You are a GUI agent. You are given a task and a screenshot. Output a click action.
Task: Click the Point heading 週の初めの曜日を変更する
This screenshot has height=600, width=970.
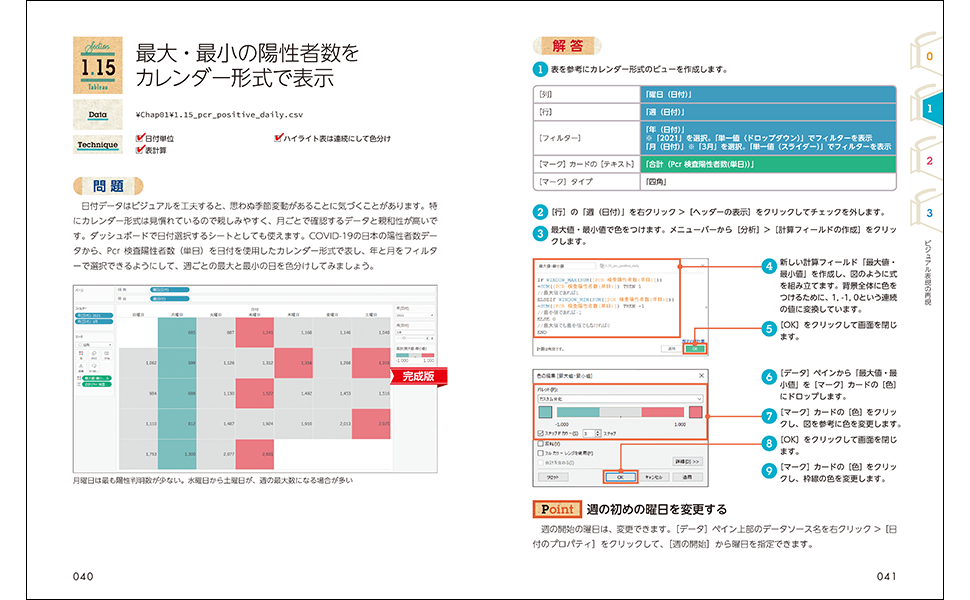pyautogui.click(x=656, y=509)
